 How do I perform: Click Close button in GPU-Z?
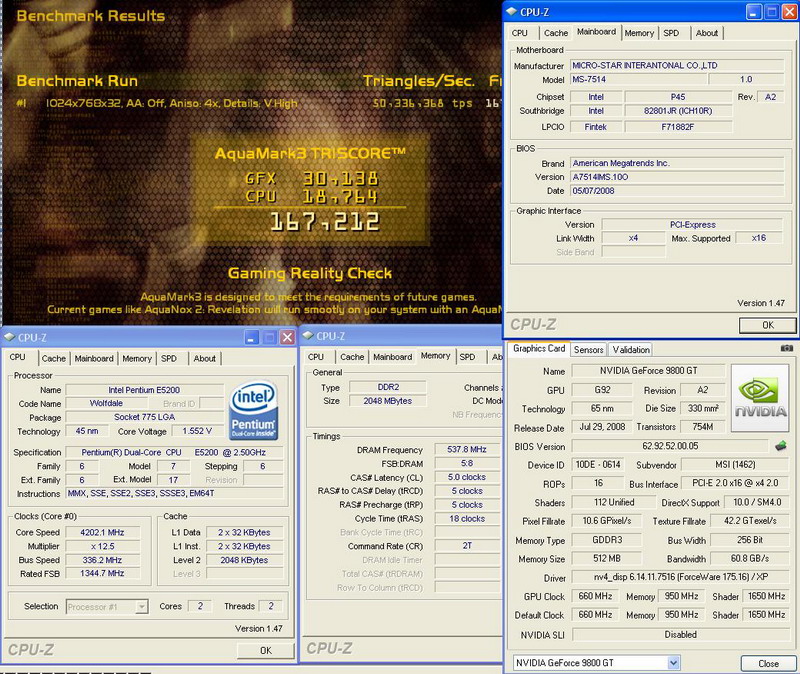tap(768, 663)
